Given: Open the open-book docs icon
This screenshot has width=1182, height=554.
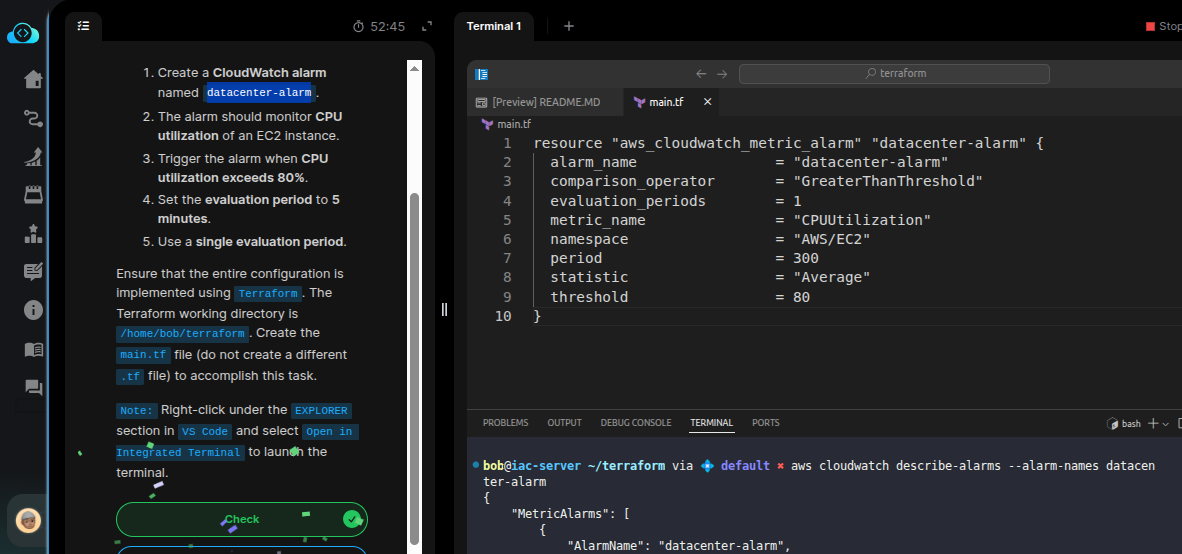Looking at the screenshot, I should [x=33, y=349].
